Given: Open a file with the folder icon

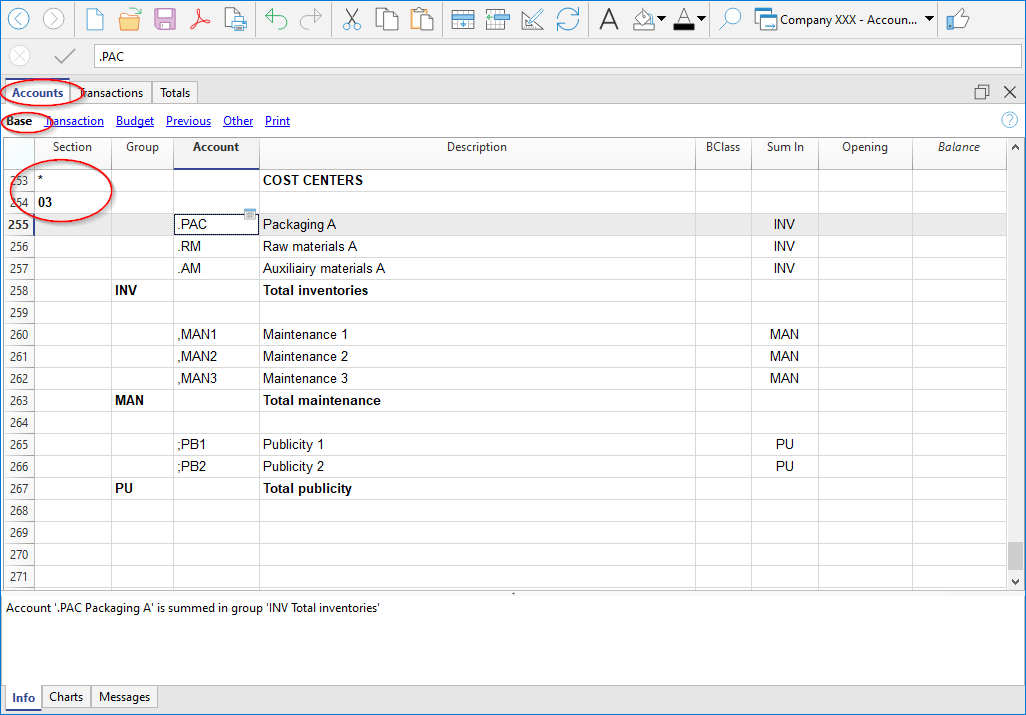Looking at the screenshot, I should tap(129, 19).
